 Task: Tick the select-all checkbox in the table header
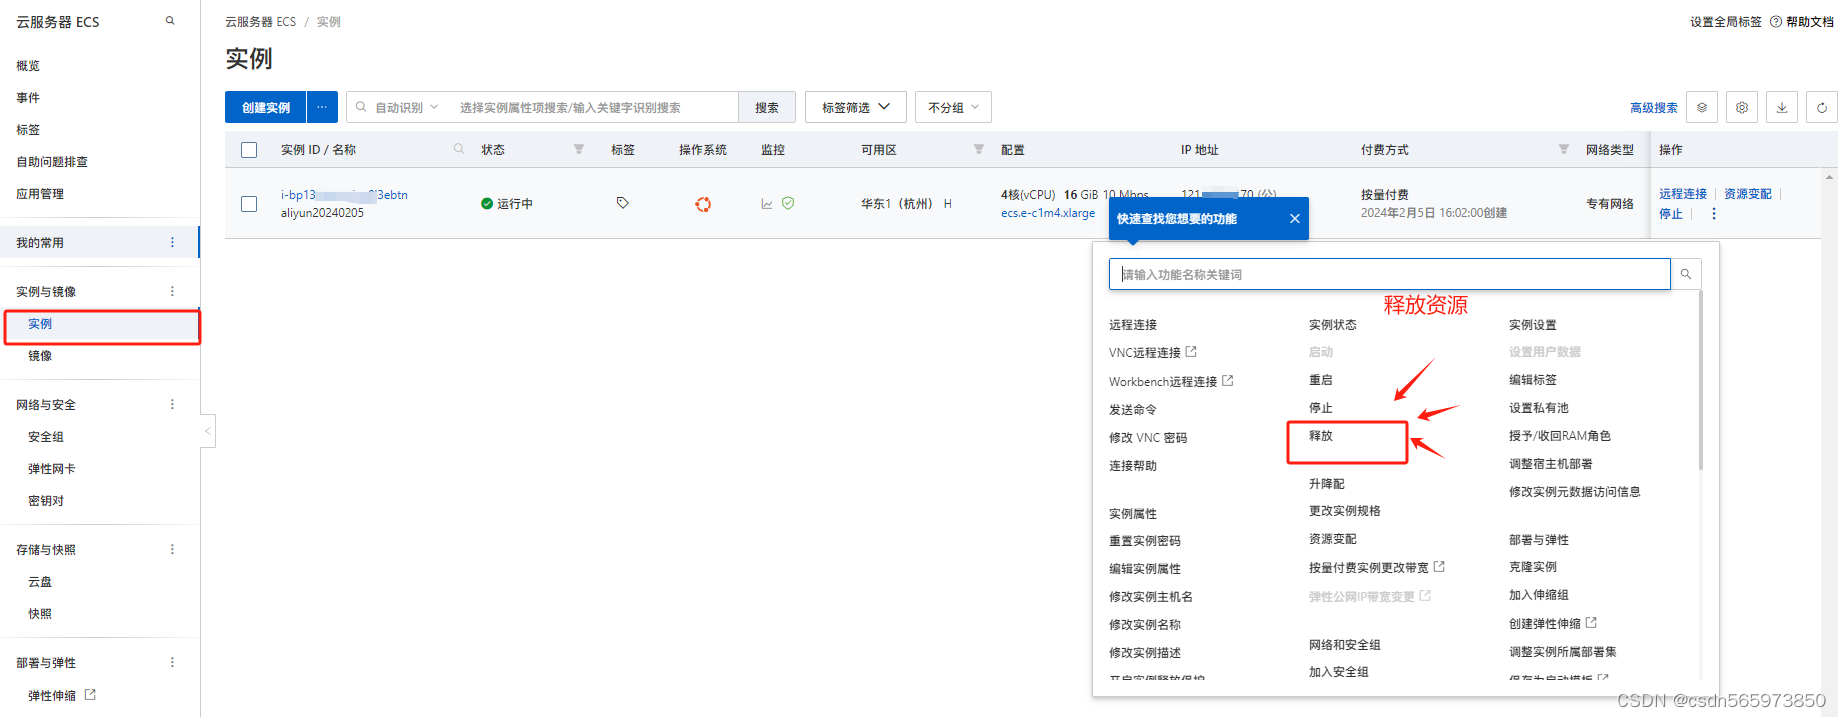point(249,150)
